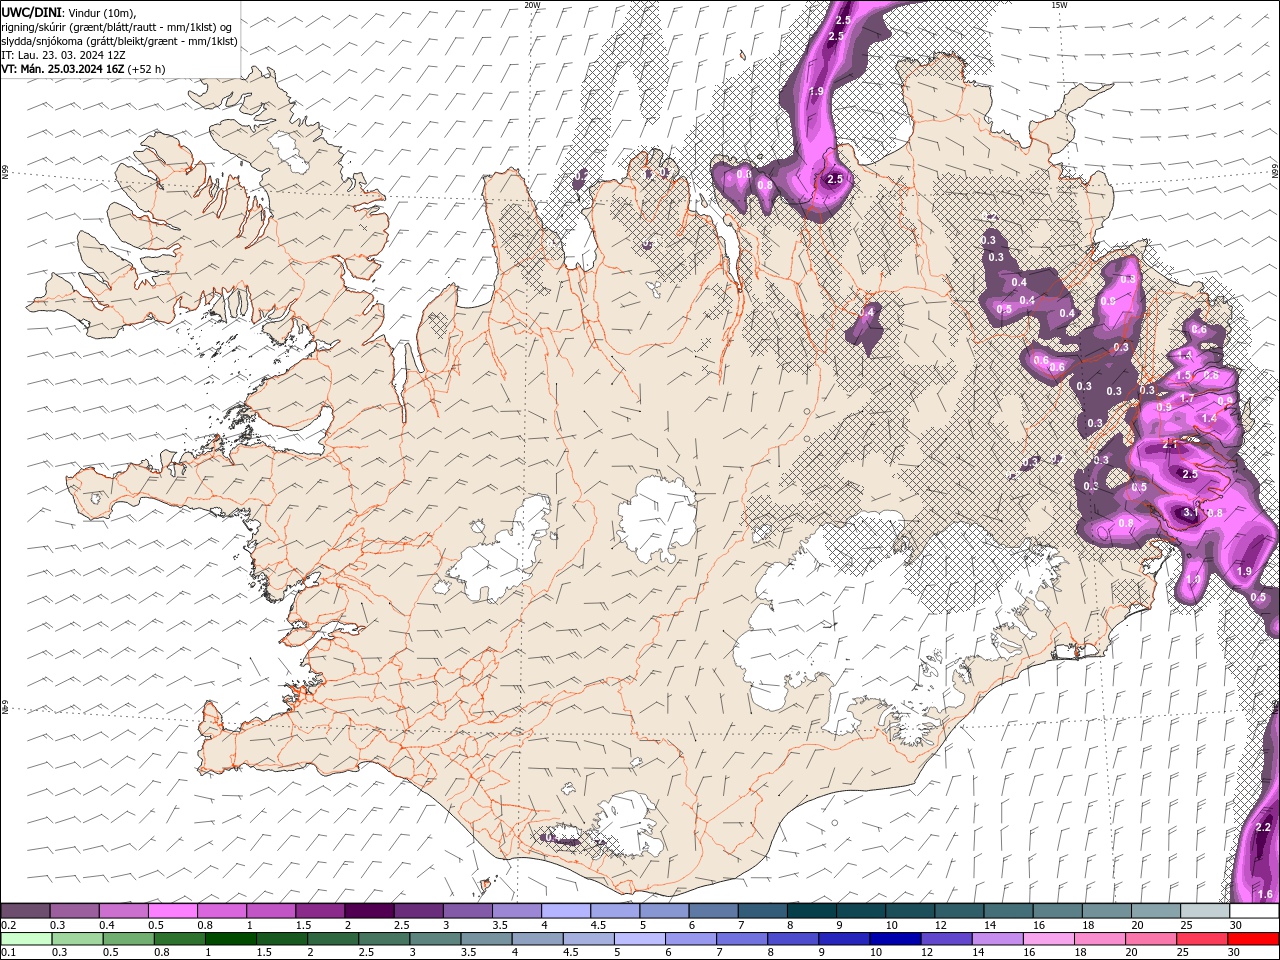1280x960 pixels.
Task: Choose the slate blue 6 snow legend swatch
Action: 713,911
